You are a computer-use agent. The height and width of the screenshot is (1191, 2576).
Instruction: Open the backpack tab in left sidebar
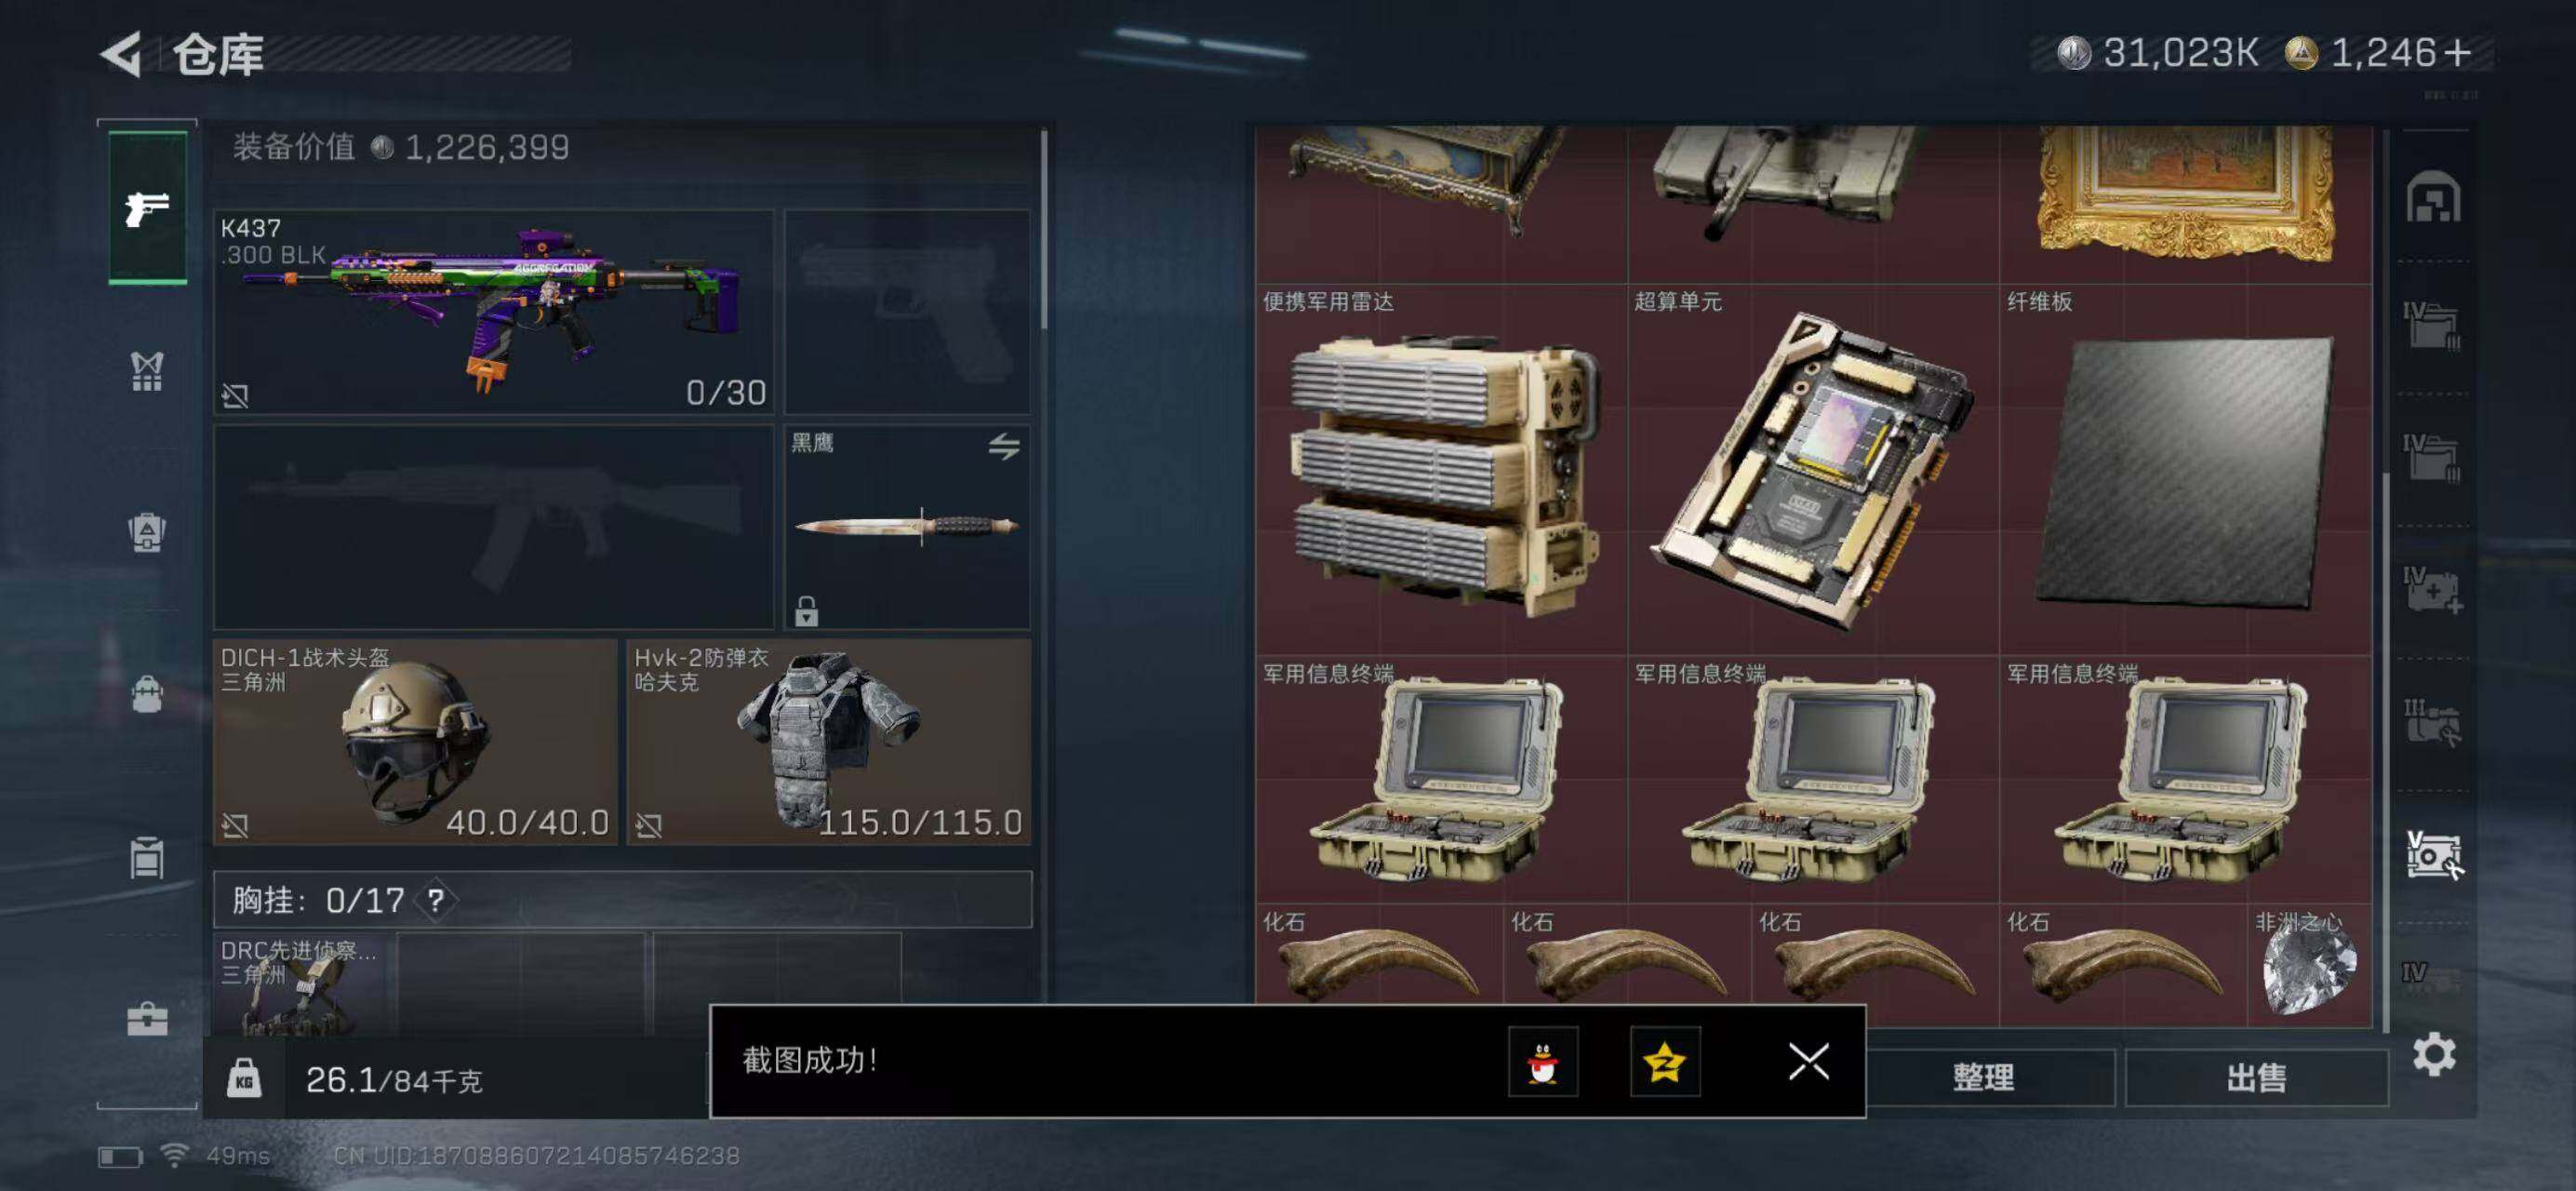[147, 692]
